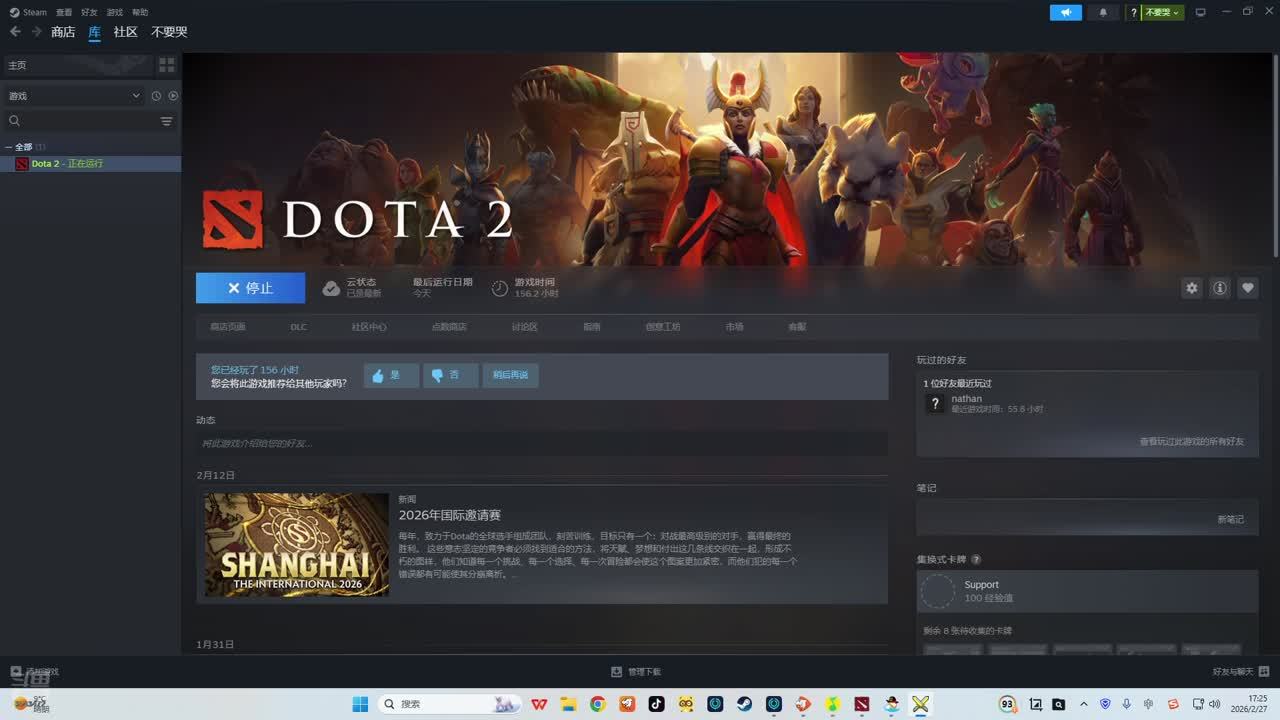The width and height of the screenshot is (1280, 720).
Task: Click the activity post input field
Action: point(542,443)
